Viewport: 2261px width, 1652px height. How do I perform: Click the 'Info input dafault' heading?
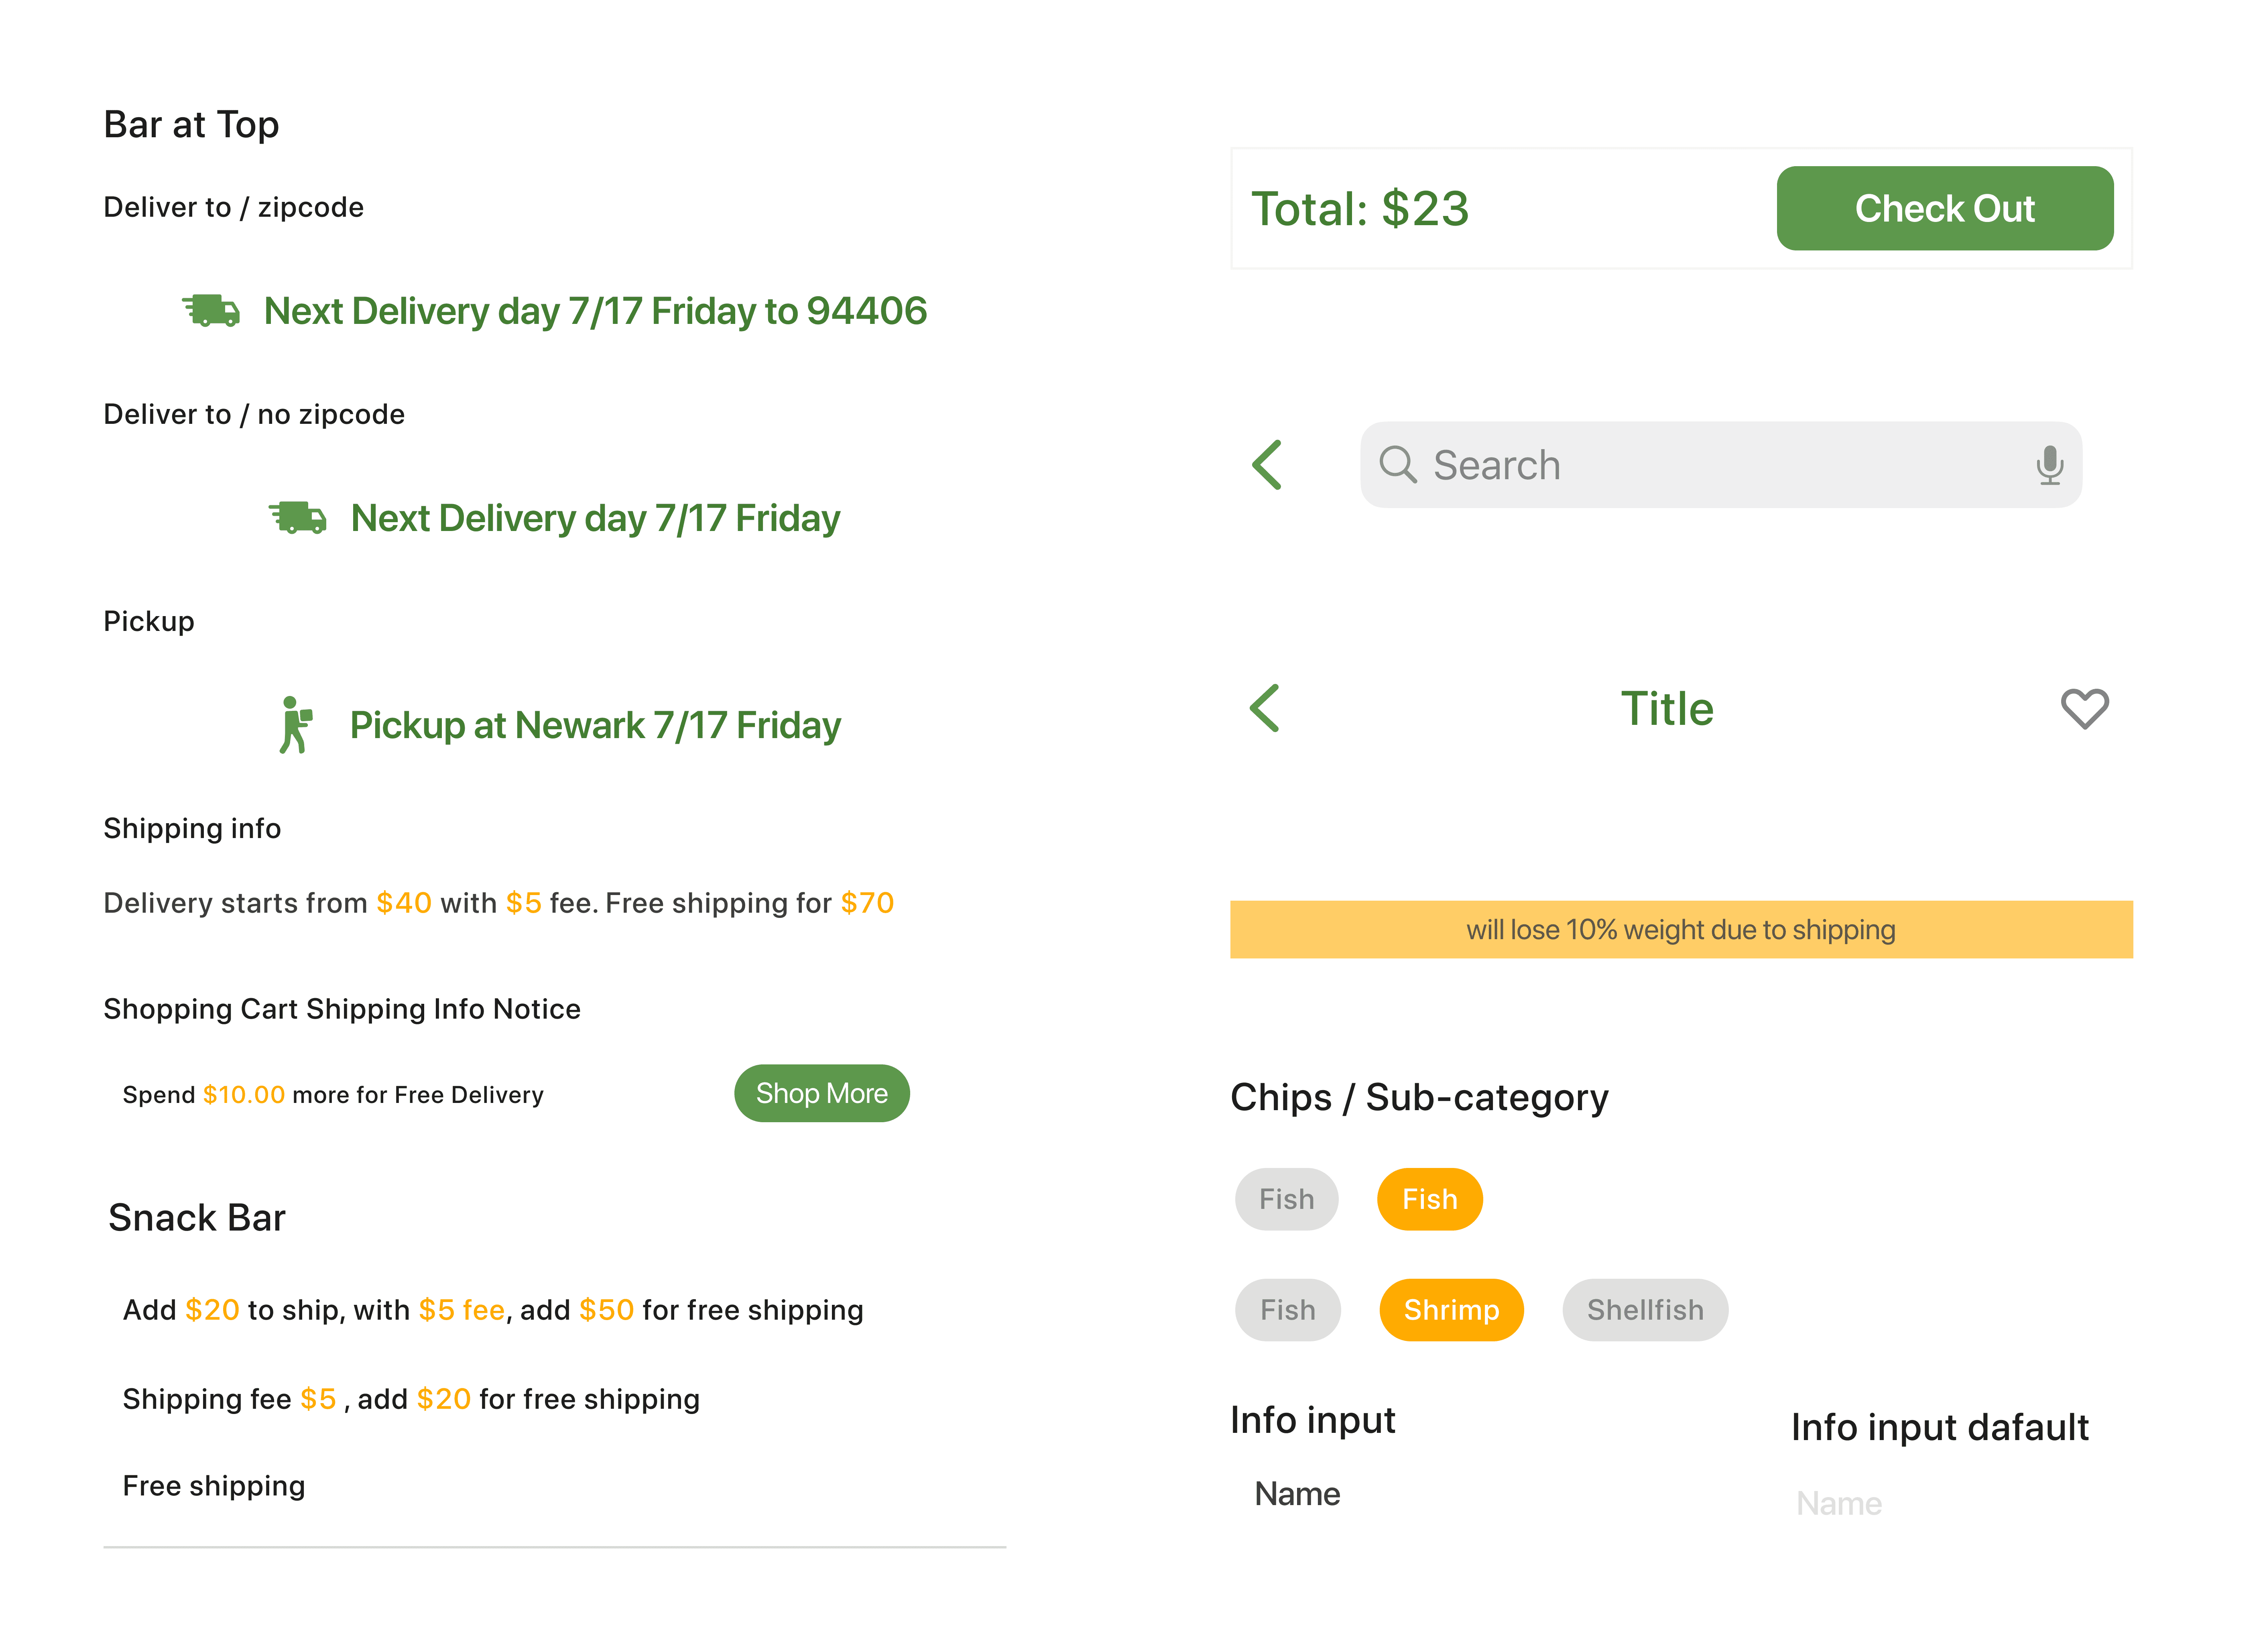tap(1939, 1427)
